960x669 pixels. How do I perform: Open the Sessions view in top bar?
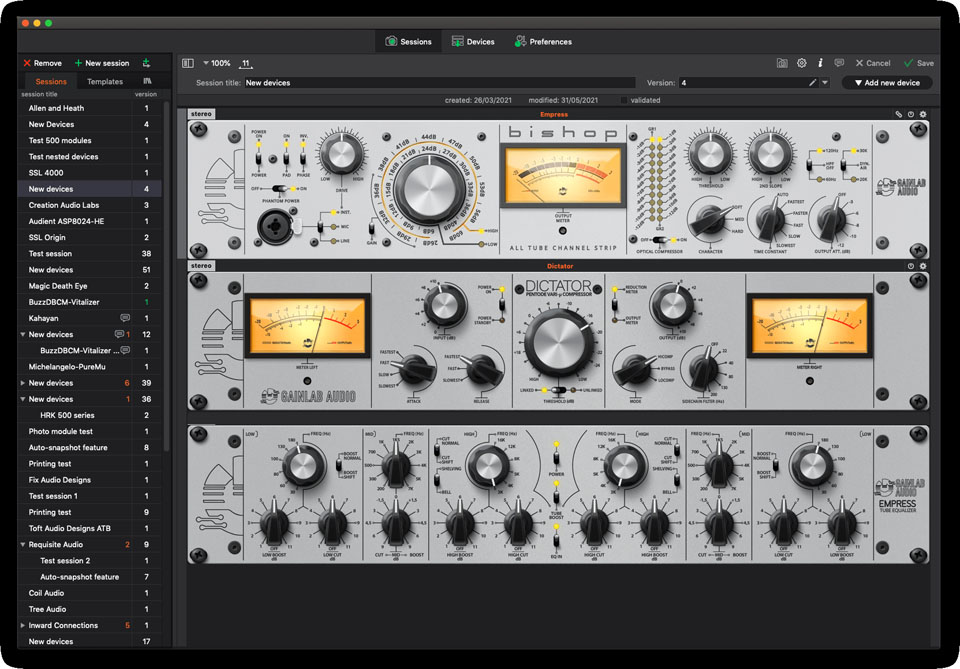(x=408, y=42)
